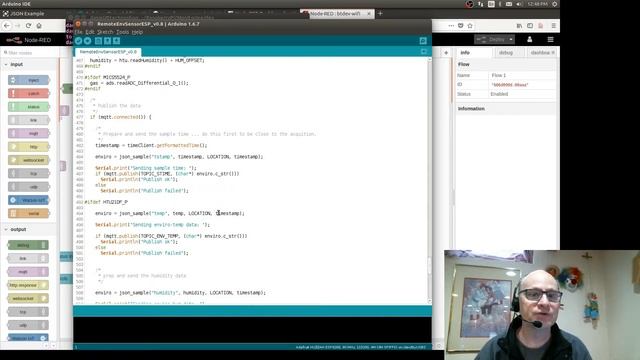This screenshot has height=360, width=640.
Task: Open the Arduino tab options dropdown arrow
Action: tap(424, 52)
